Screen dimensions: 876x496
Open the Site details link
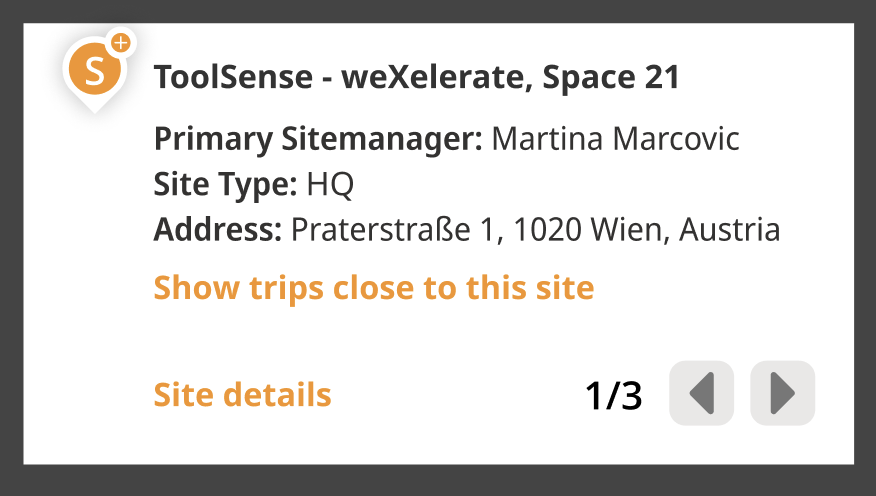coord(242,395)
